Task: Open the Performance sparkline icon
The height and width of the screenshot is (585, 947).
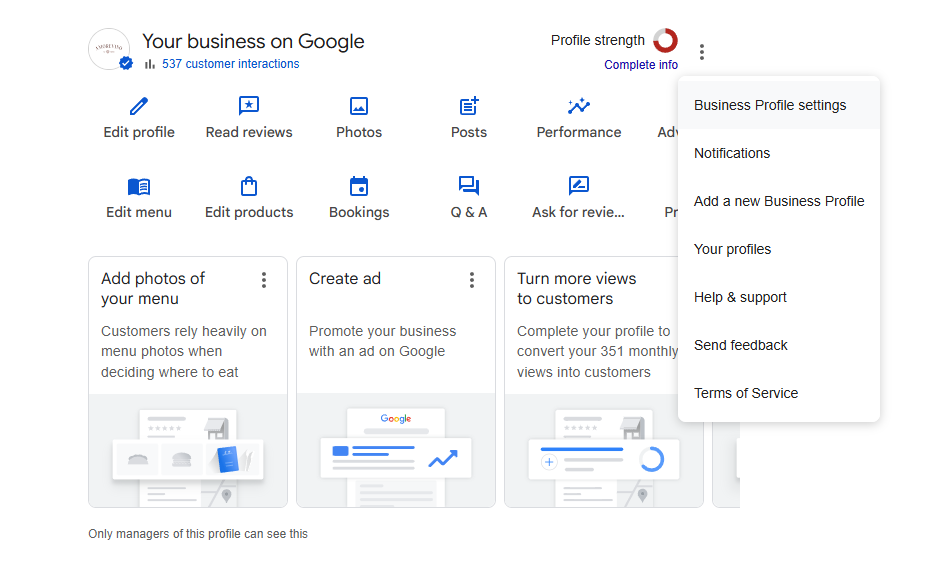Action: (x=579, y=106)
